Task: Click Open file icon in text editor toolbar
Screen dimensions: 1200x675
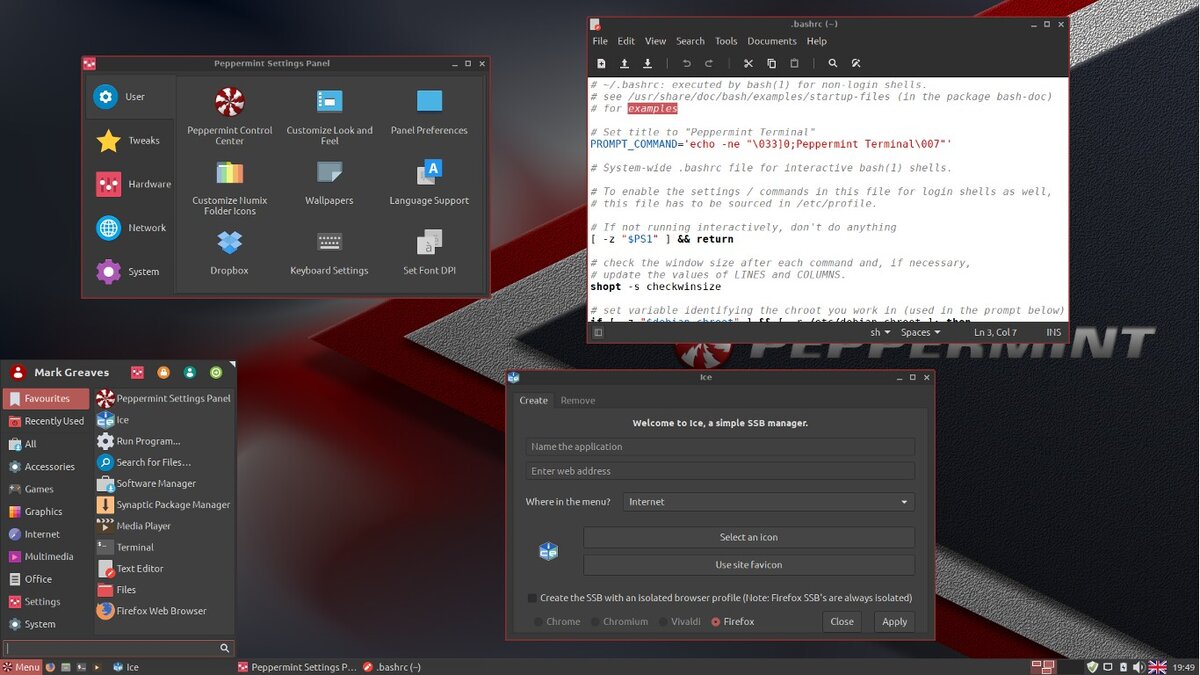Action: [624, 63]
